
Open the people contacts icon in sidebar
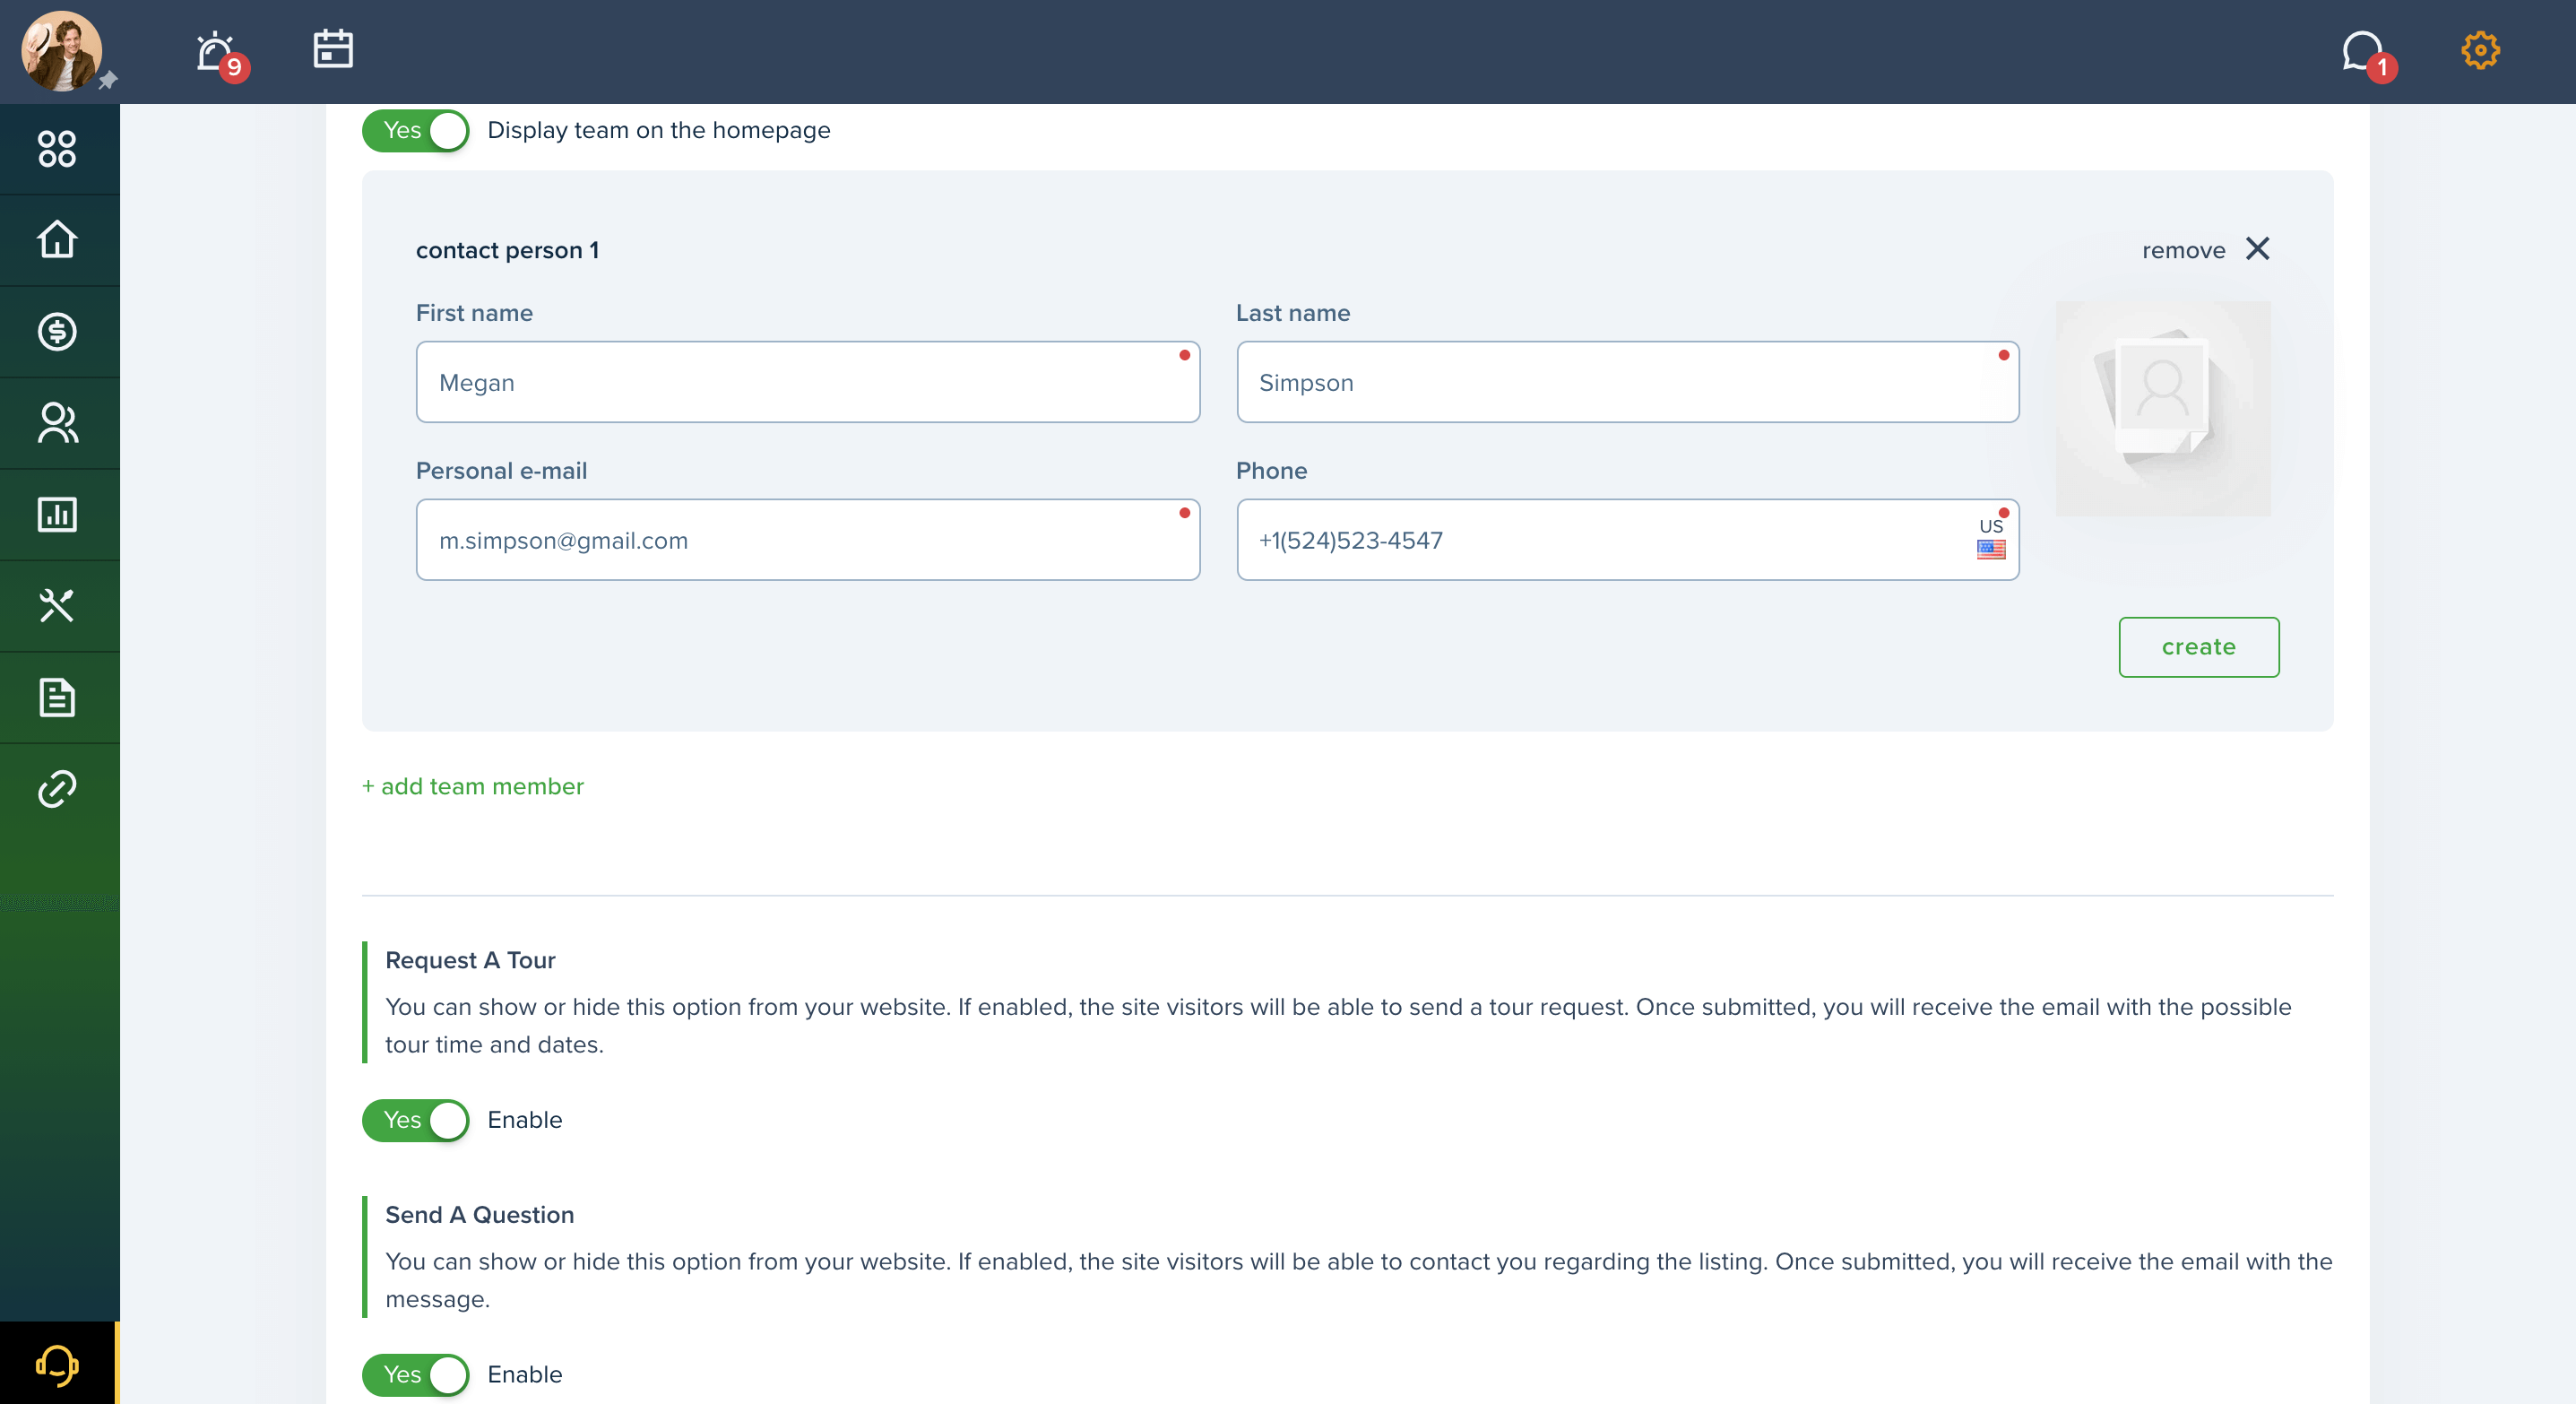click(x=57, y=423)
